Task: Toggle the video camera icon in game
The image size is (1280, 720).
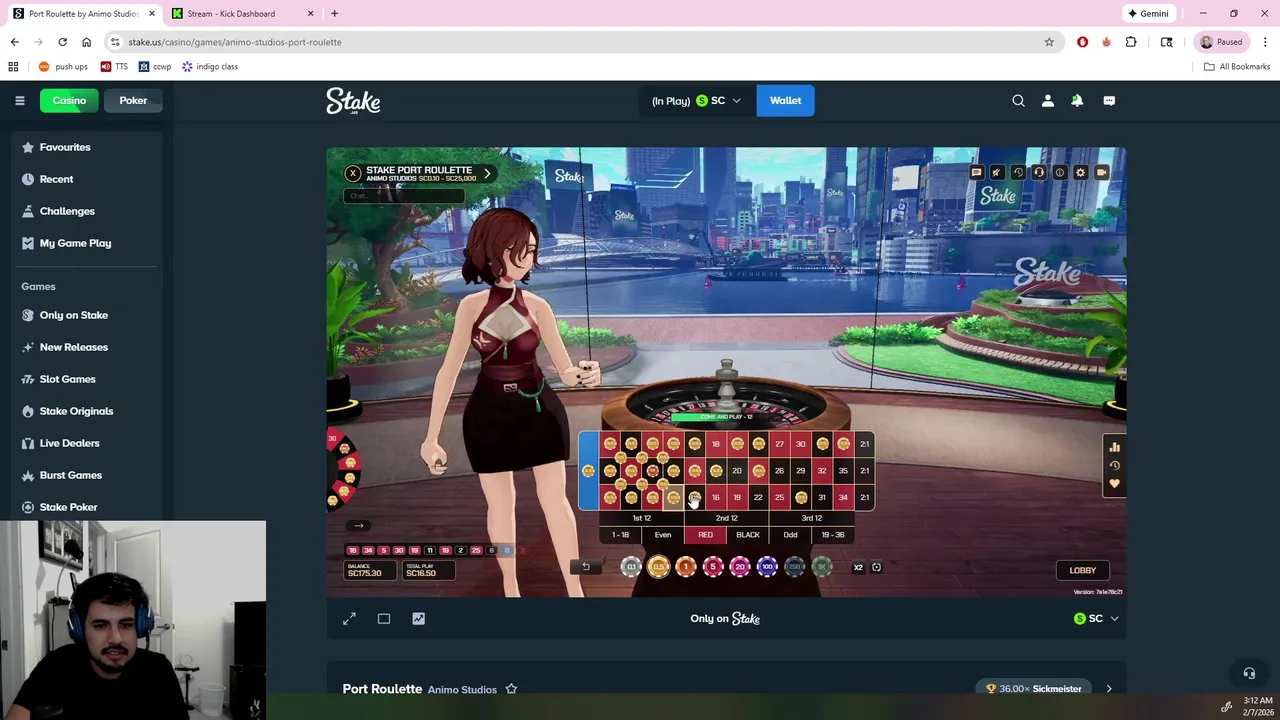Action: click(x=1101, y=172)
